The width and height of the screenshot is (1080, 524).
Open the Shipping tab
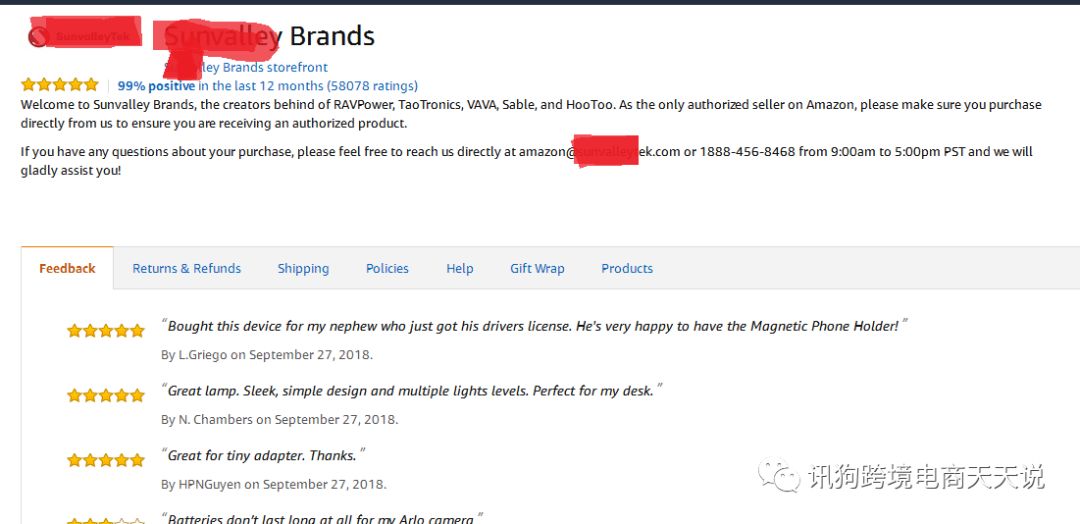point(303,268)
